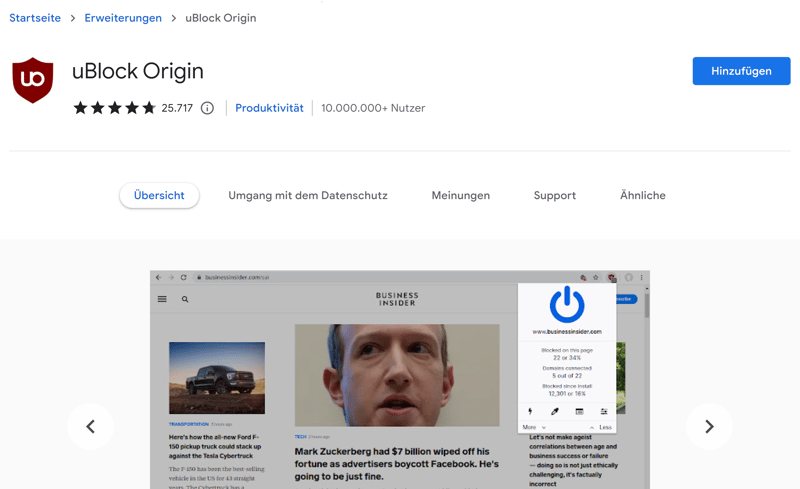Follow the Startseite breadcrumb link
800x489 pixels.
point(35,18)
